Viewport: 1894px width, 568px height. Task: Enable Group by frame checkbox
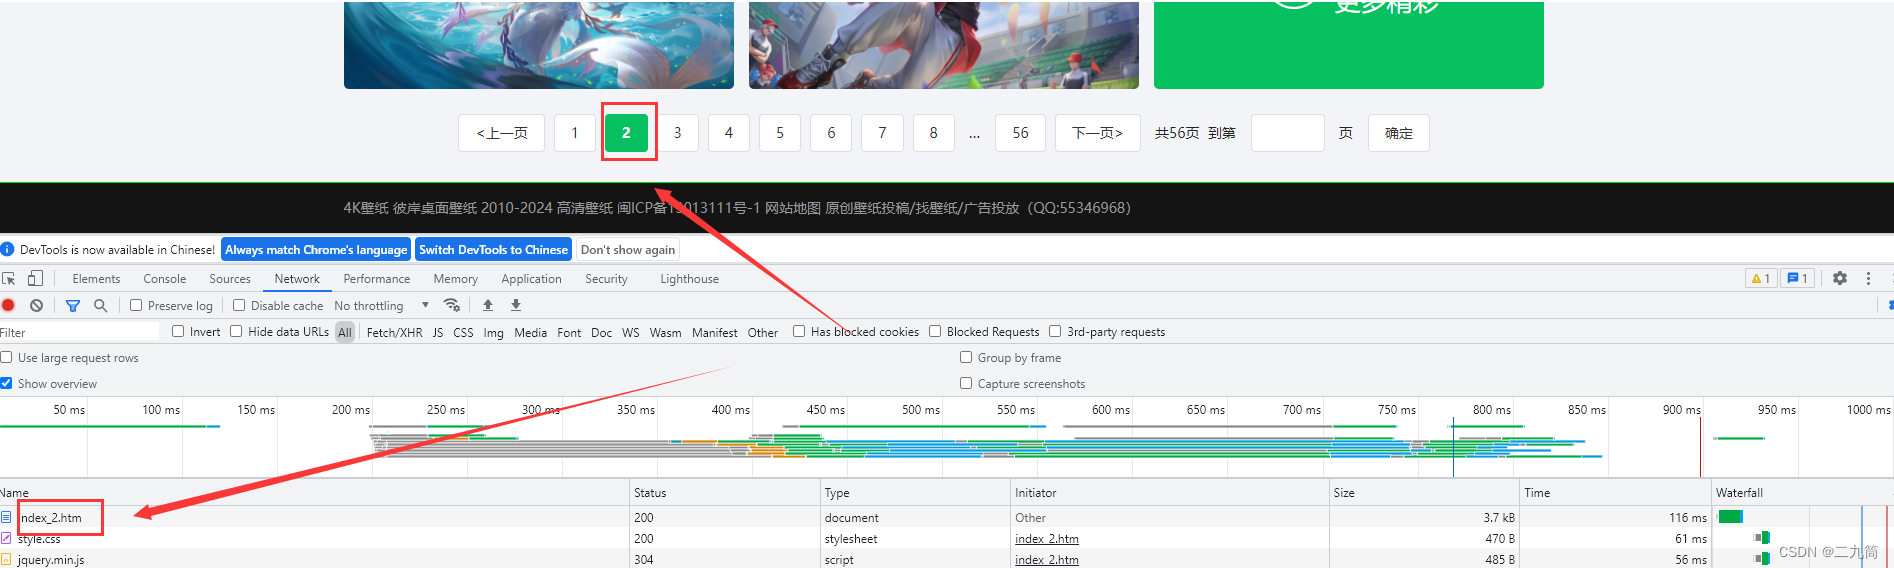966,357
